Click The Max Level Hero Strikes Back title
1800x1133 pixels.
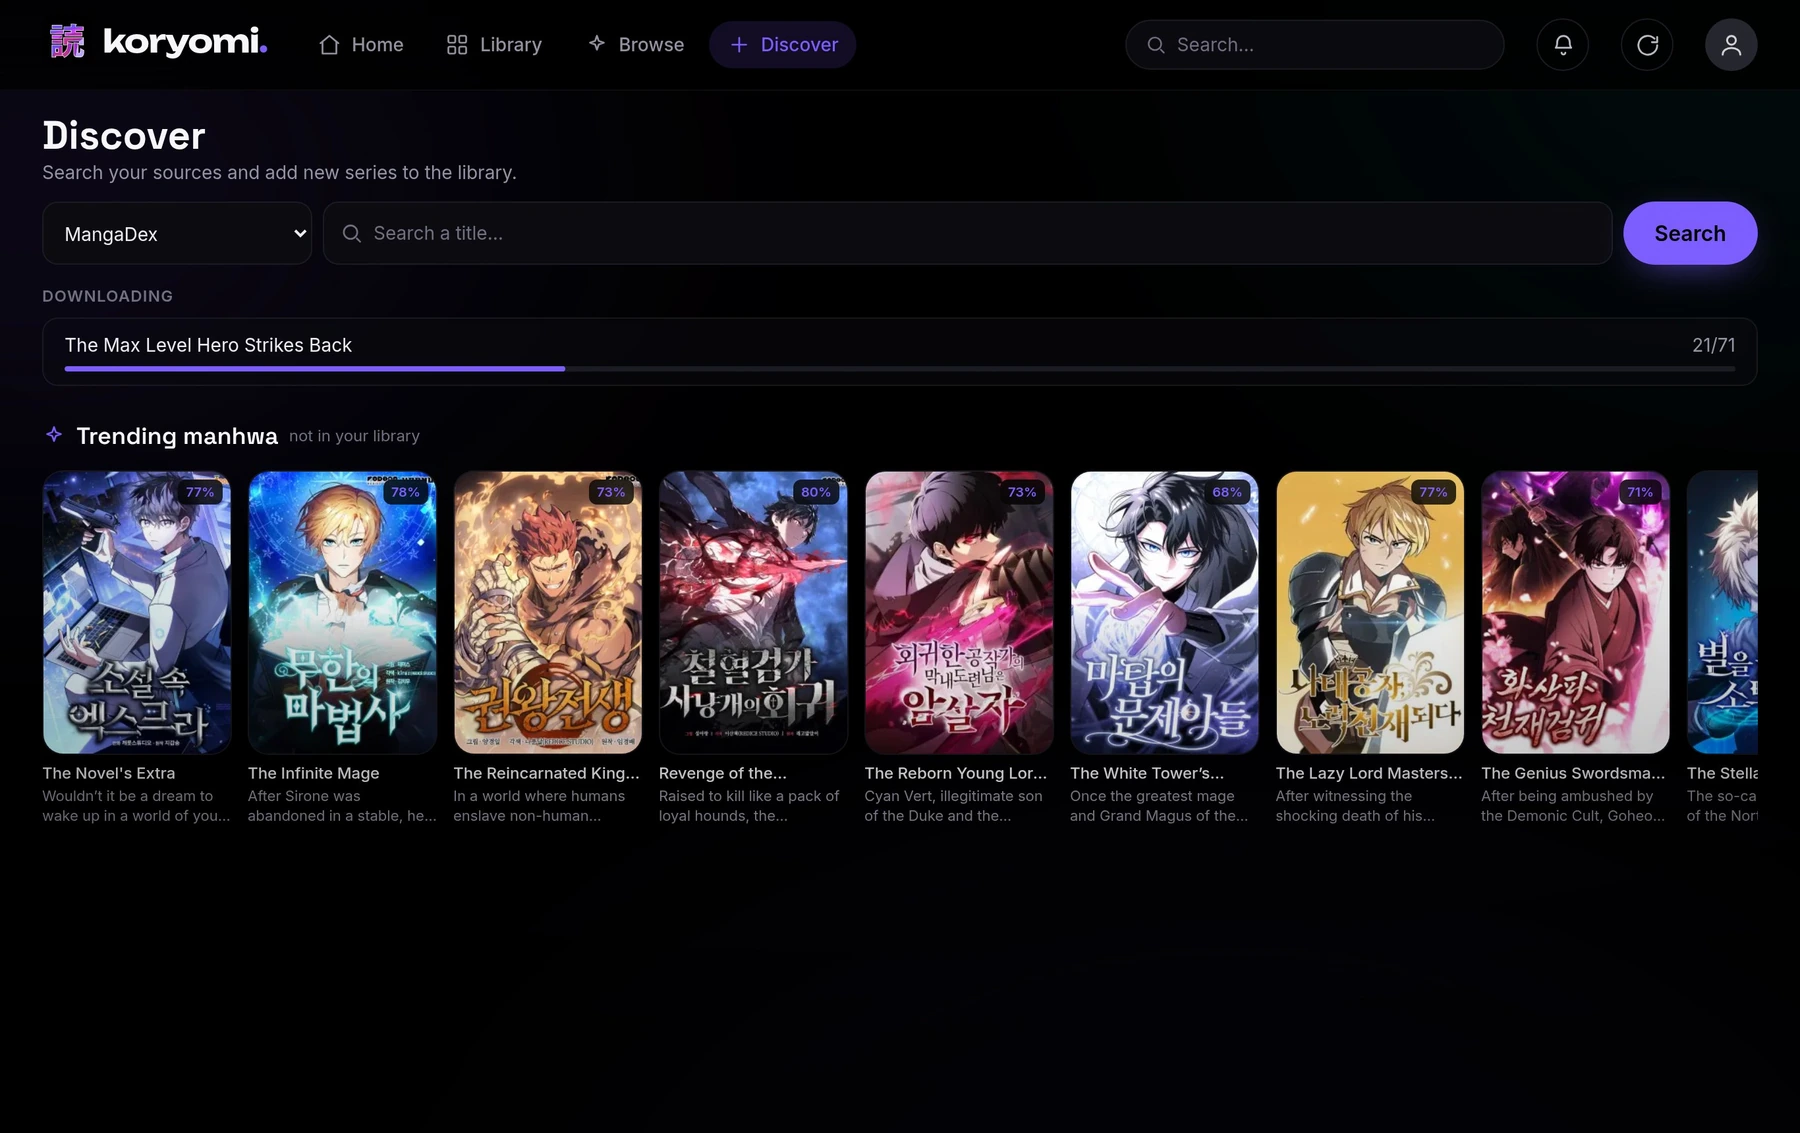(x=208, y=345)
